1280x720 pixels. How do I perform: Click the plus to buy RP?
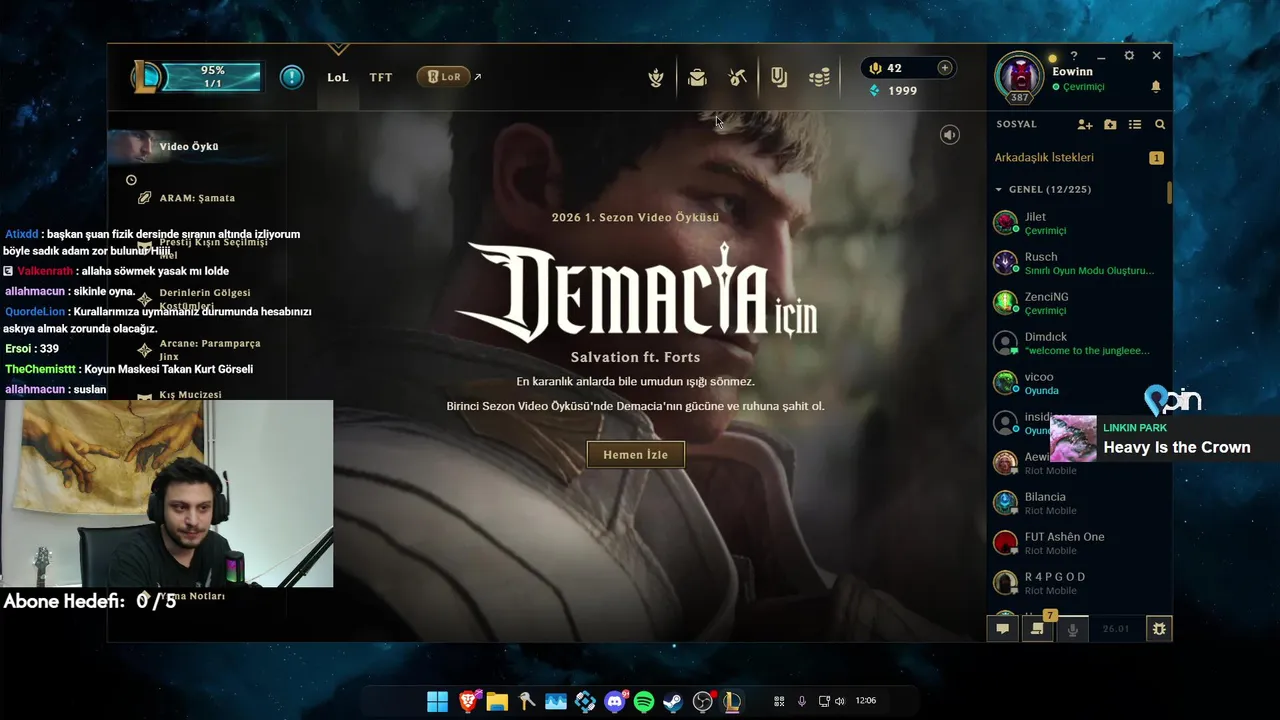944,68
